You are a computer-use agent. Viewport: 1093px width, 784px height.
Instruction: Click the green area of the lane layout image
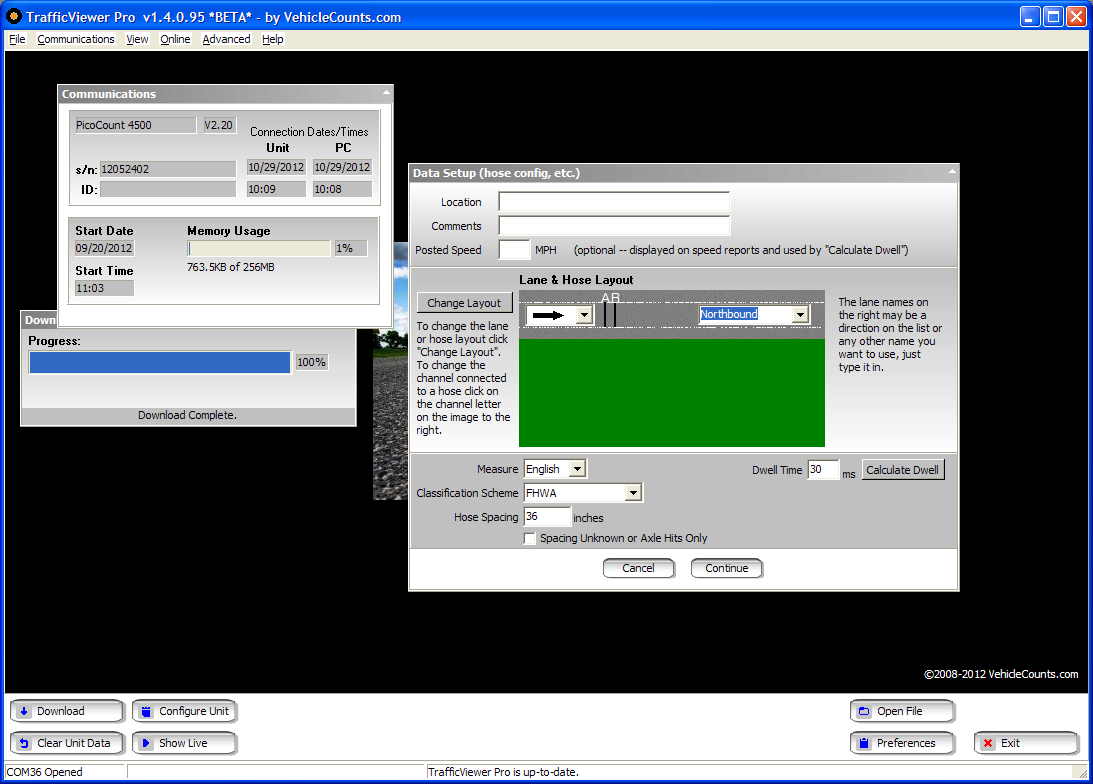coord(672,392)
